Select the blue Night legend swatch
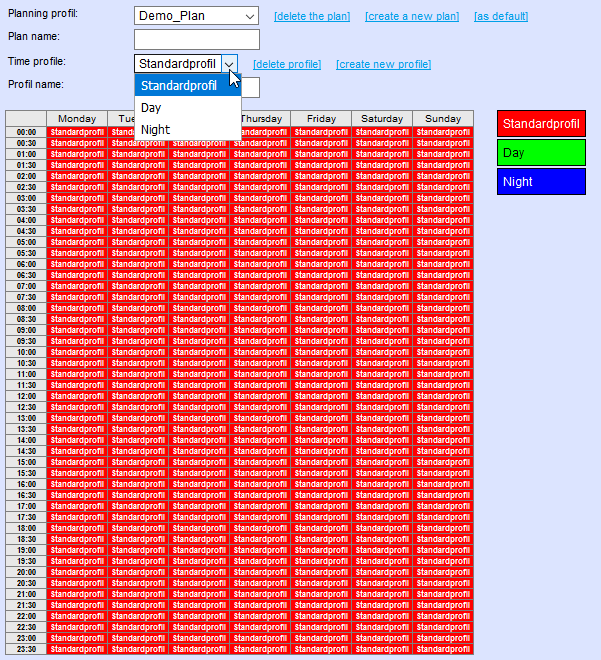 pyautogui.click(x=541, y=181)
